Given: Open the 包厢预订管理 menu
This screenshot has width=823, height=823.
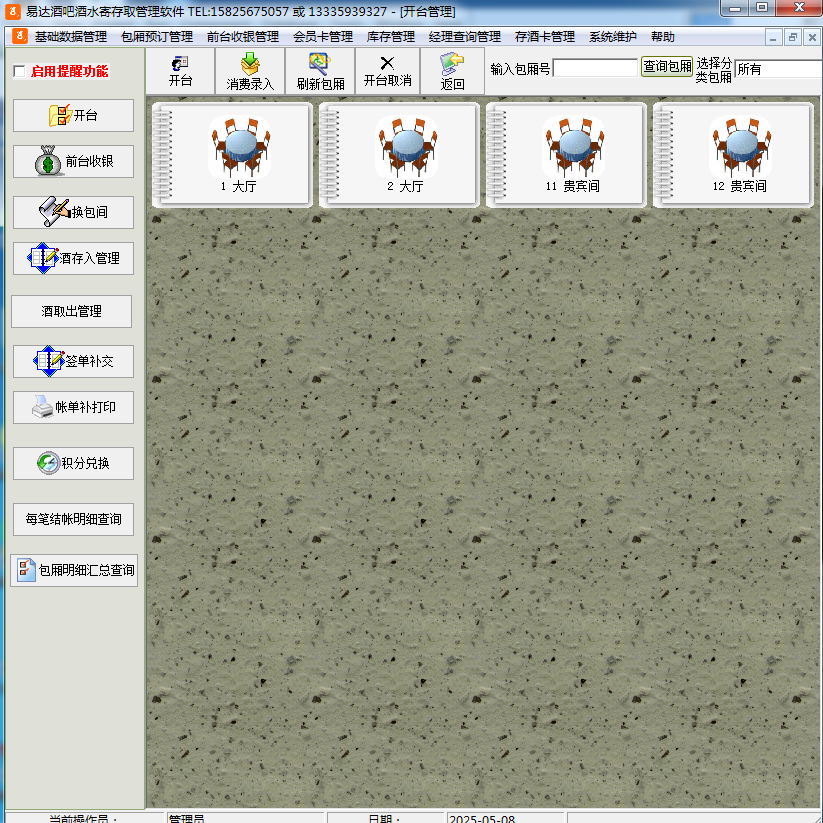Looking at the screenshot, I should pyautogui.click(x=157, y=37).
